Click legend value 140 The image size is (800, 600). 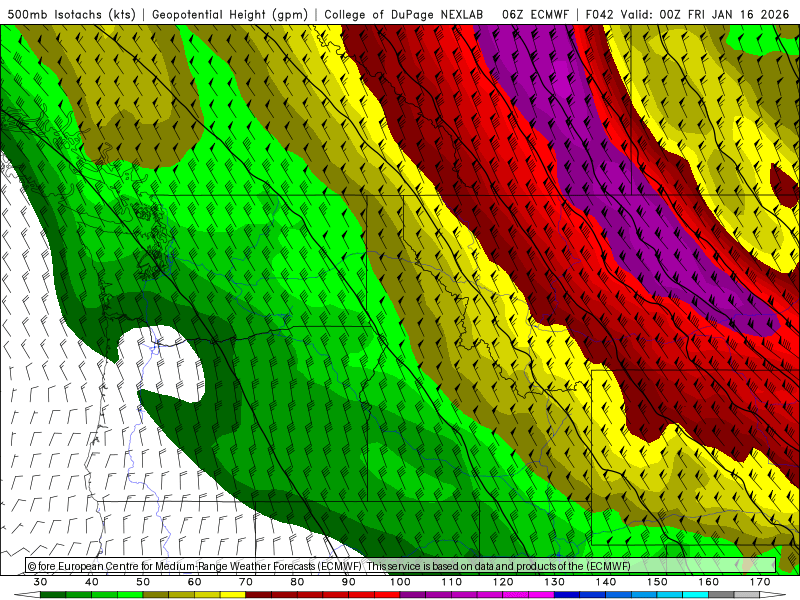point(606,582)
